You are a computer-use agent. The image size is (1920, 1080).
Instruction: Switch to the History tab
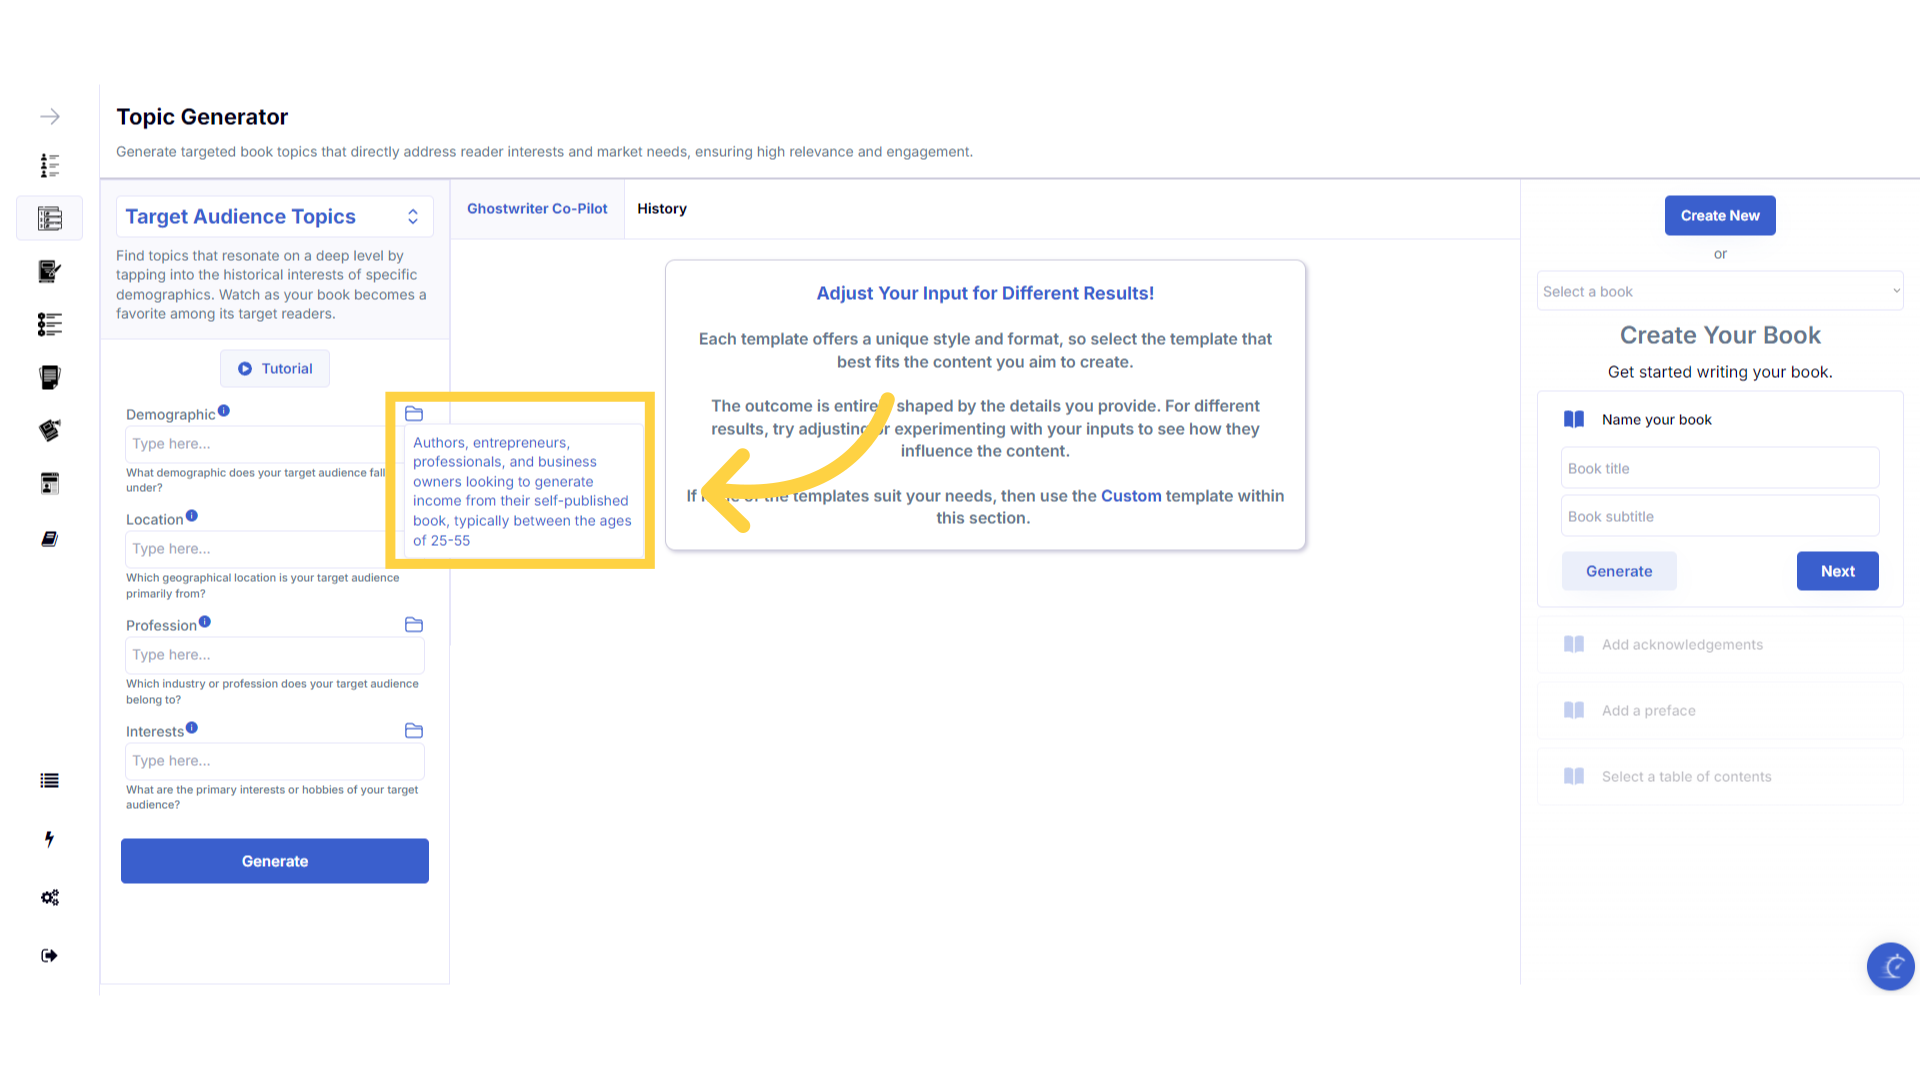pyautogui.click(x=662, y=209)
